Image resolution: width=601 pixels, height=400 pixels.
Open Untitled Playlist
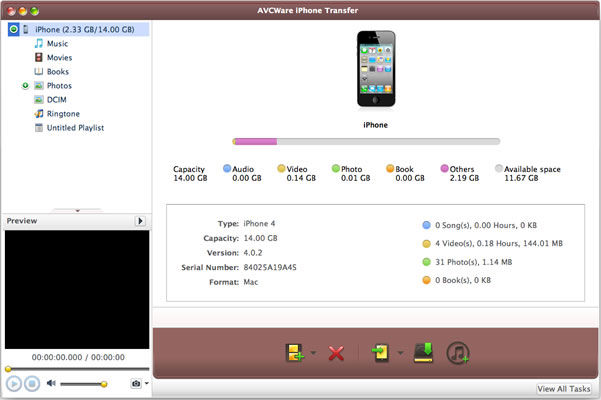point(75,128)
